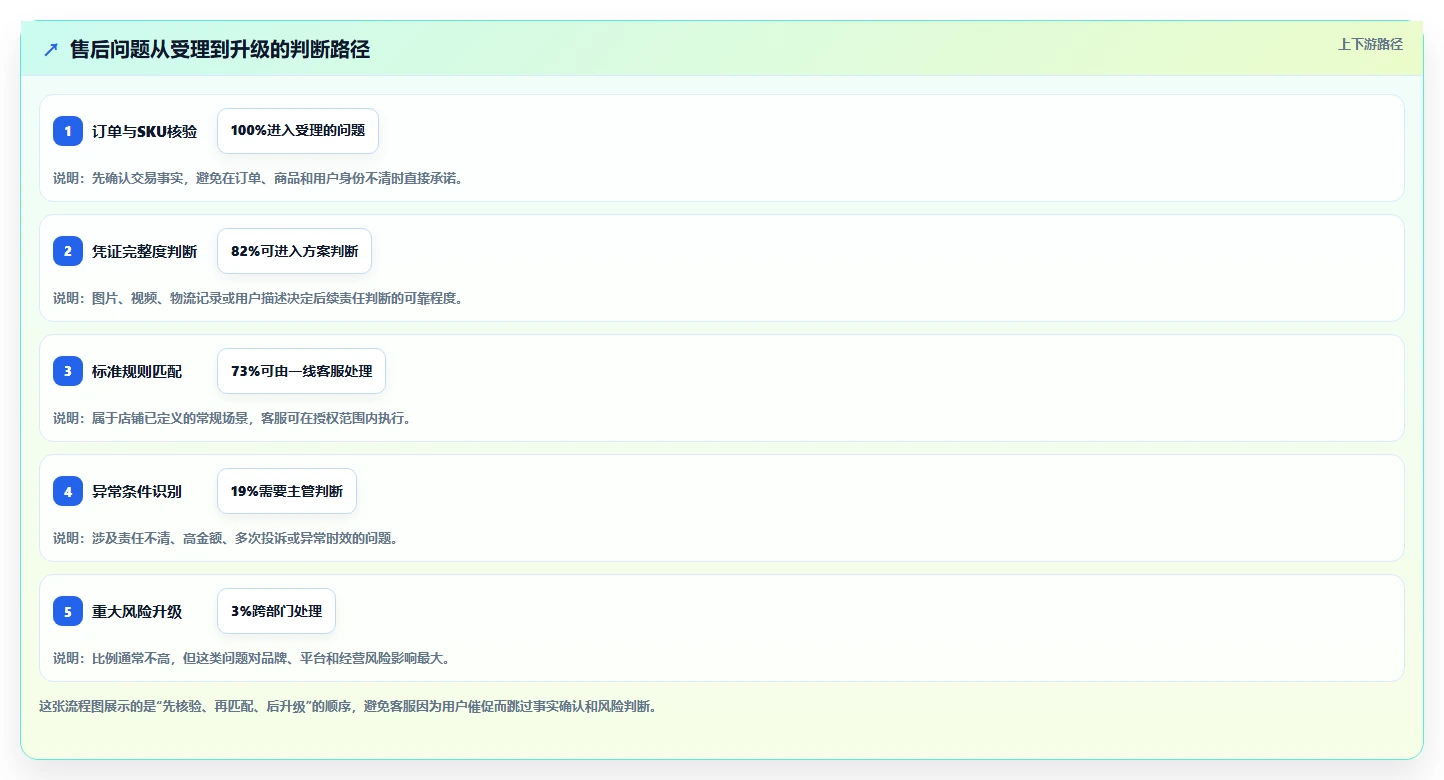Click the 73%可由一线客服处理 pill
Viewport: 1444px width, 780px height.
click(x=301, y=371)
